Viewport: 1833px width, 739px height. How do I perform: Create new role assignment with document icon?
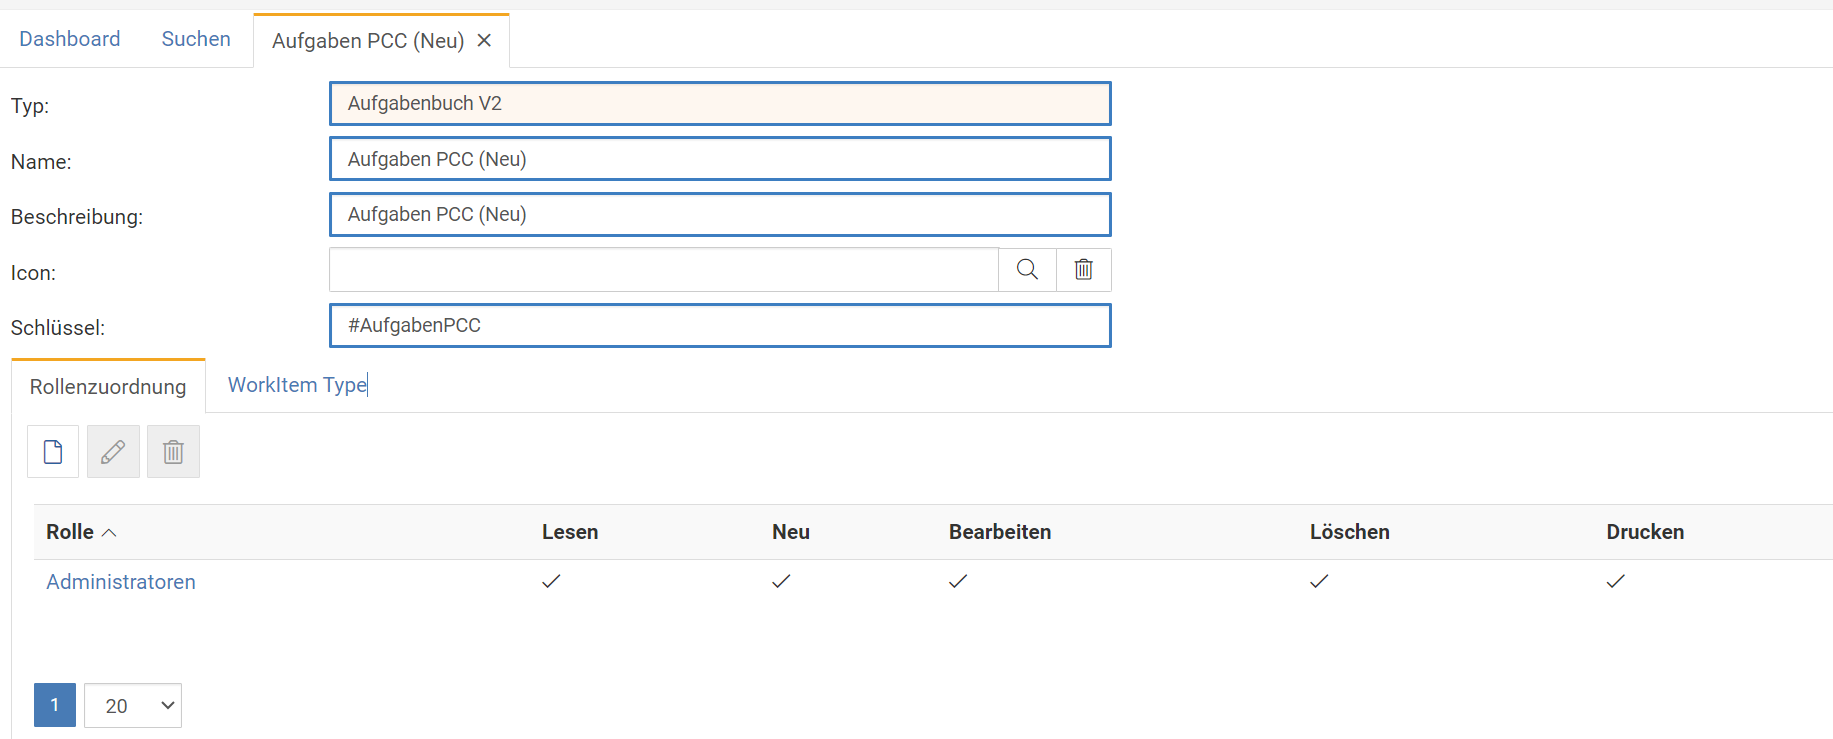pyautogui.click(x=53, y=452)
